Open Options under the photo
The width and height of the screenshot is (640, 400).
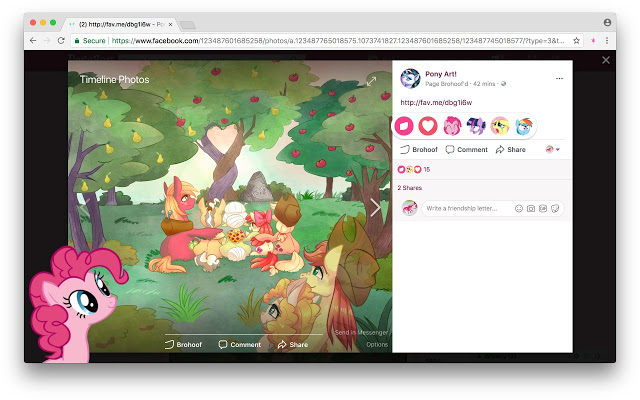tap(377, 344)
